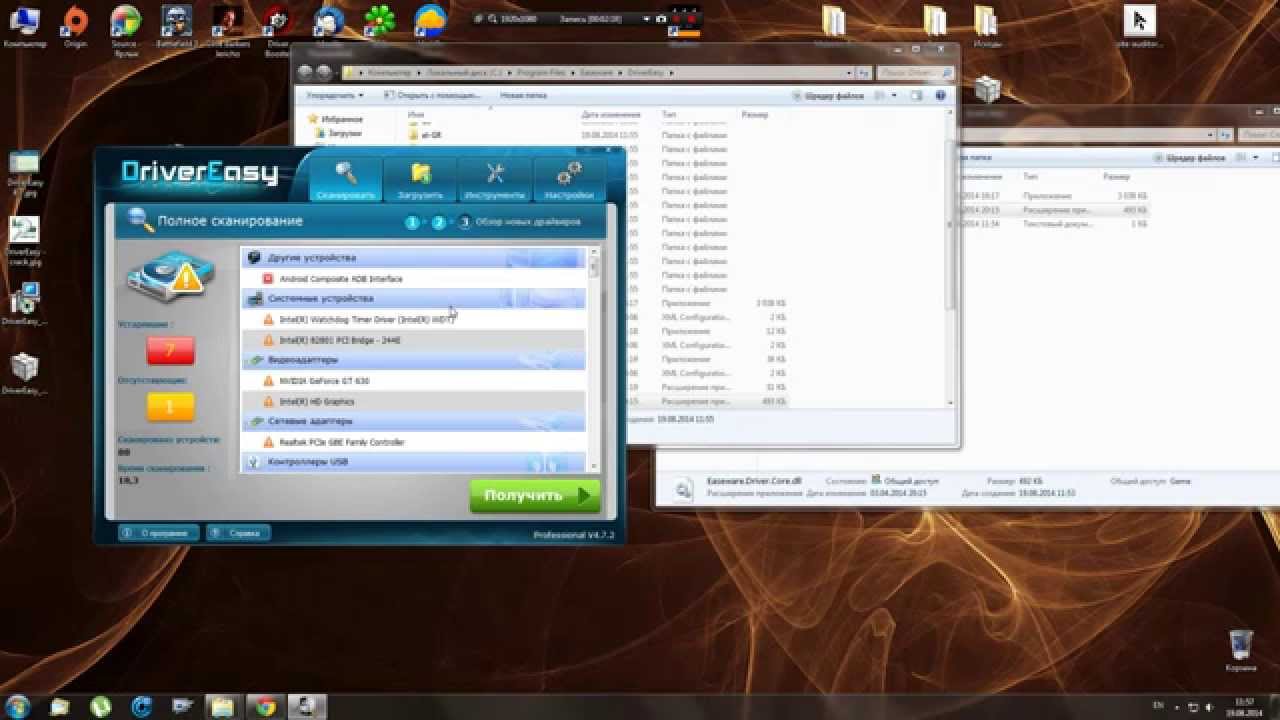Click the green uTorrent icon in taskbar
Screen dimensions: 1280x720
(101, 706)
